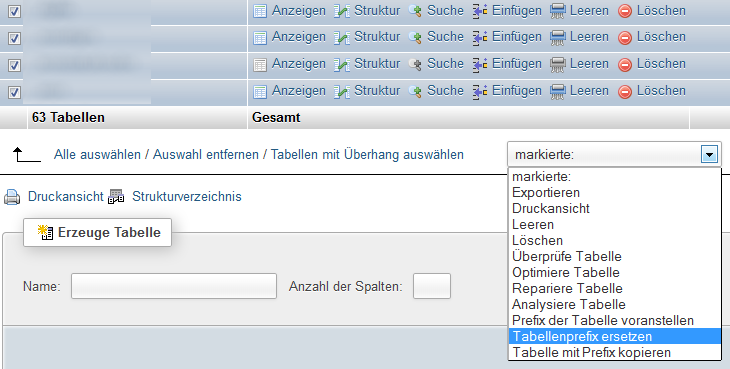
Task: Click Anzeigen icon in the first table row
Action: [260, 11]
